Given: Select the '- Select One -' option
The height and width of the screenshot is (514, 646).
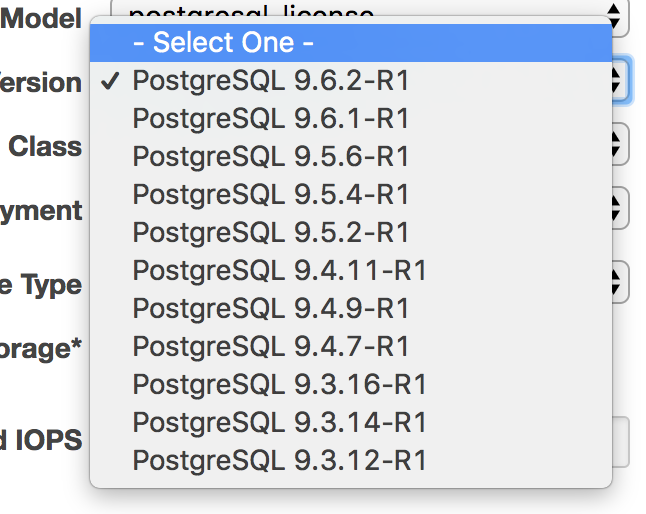Looking at the screenshot, I should coord(351,43).
